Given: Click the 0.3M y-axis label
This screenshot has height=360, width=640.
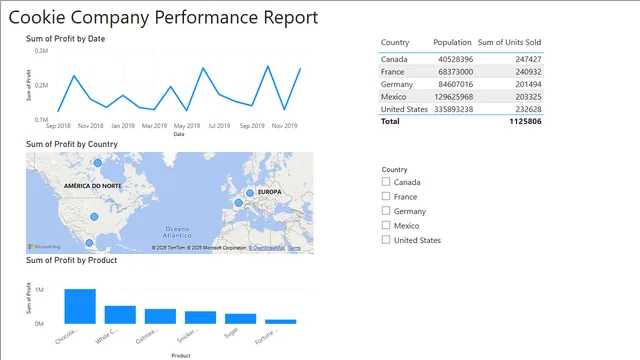Looking at the screenshot, I should pyautogui.click(x=41, y=51).
